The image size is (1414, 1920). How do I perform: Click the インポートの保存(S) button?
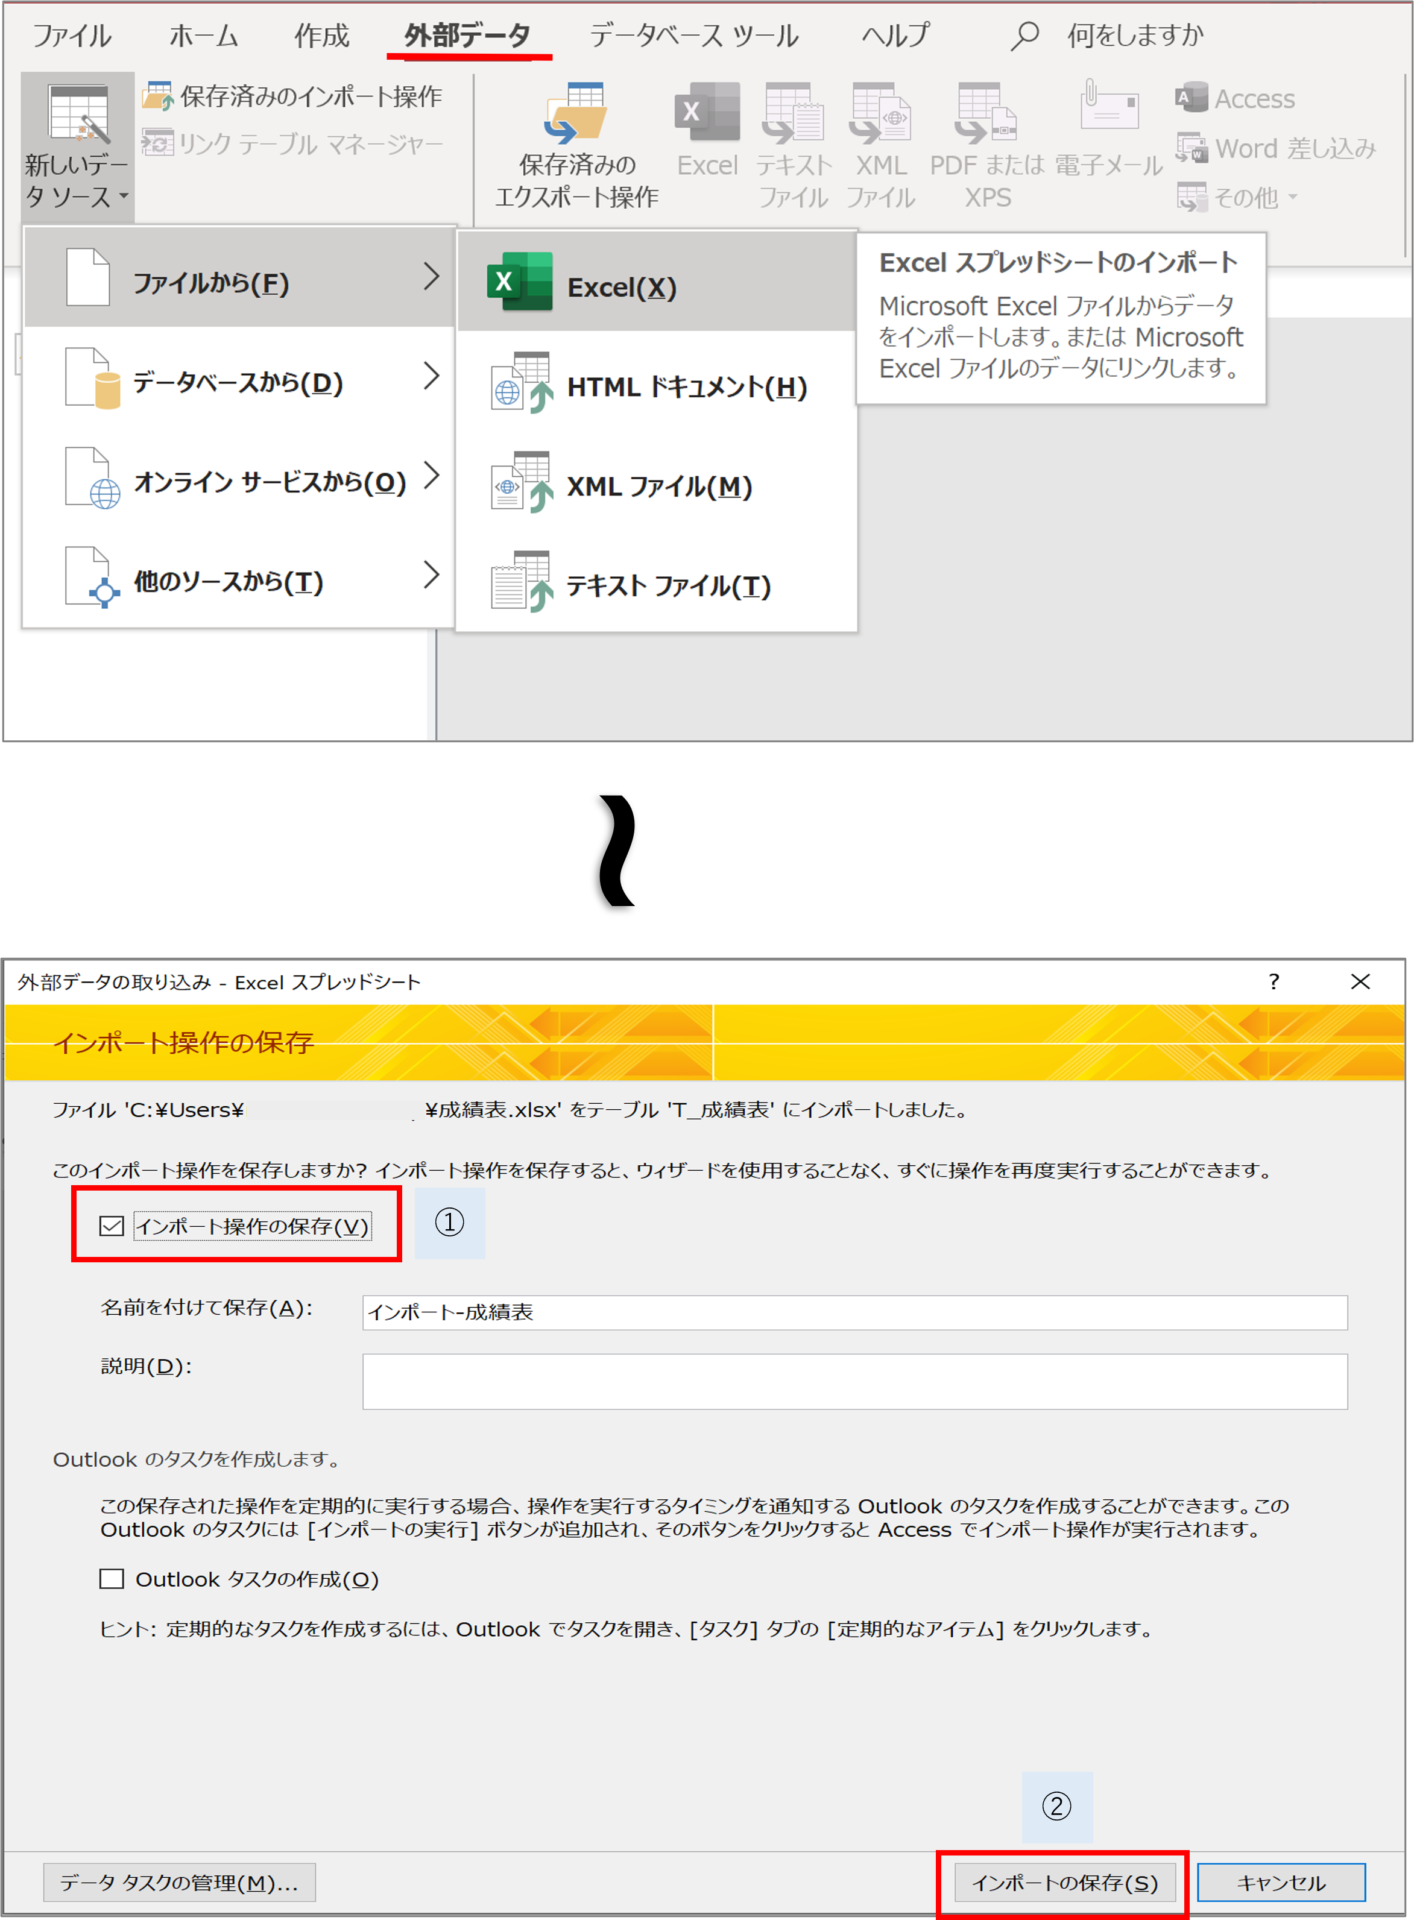tap(1065, 1883)
